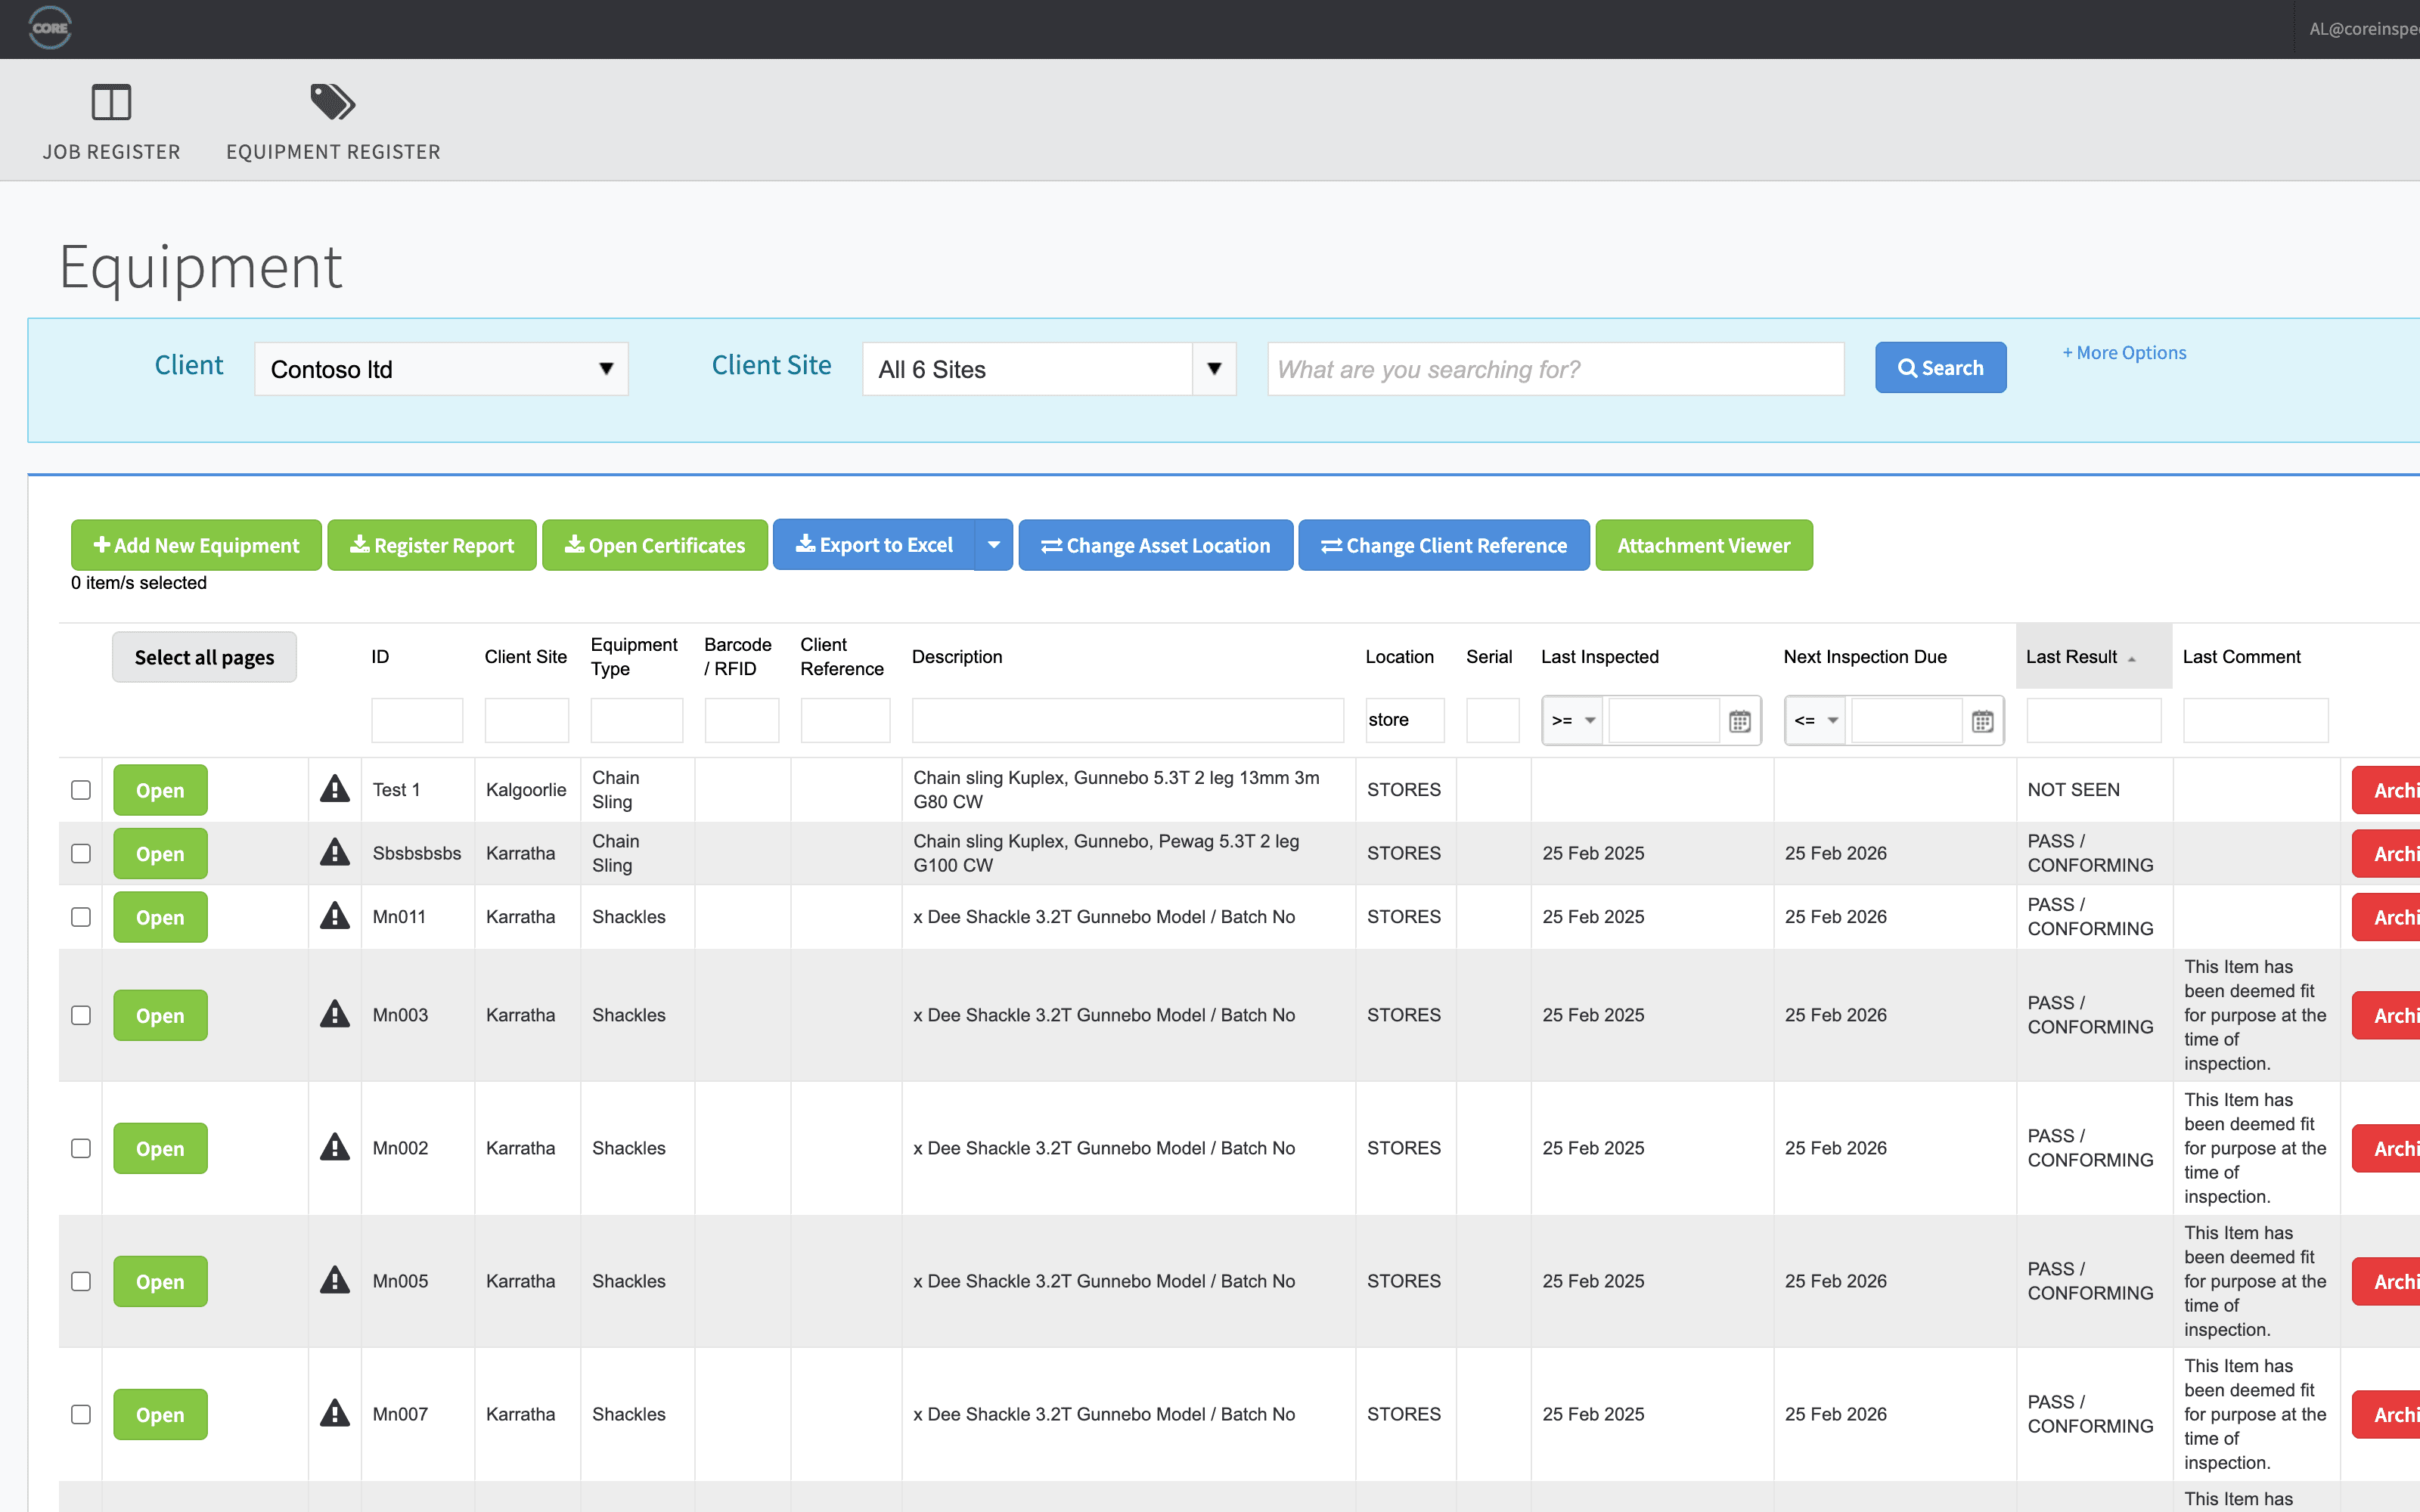Archive the Mn003 equipment row
The image size is (2420, 1512).
tap(2386, 1015)
